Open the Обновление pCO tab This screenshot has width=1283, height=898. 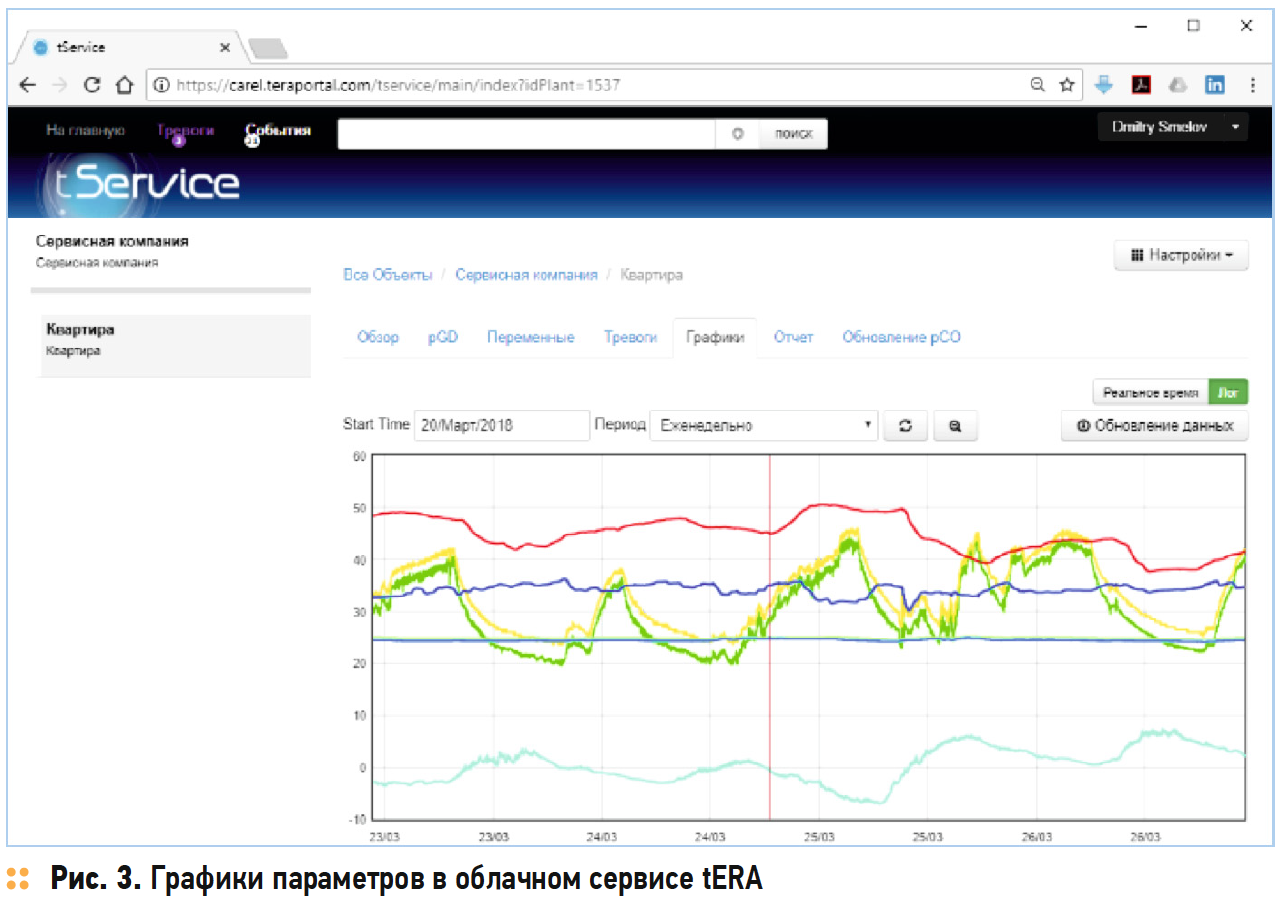[901, 338]
